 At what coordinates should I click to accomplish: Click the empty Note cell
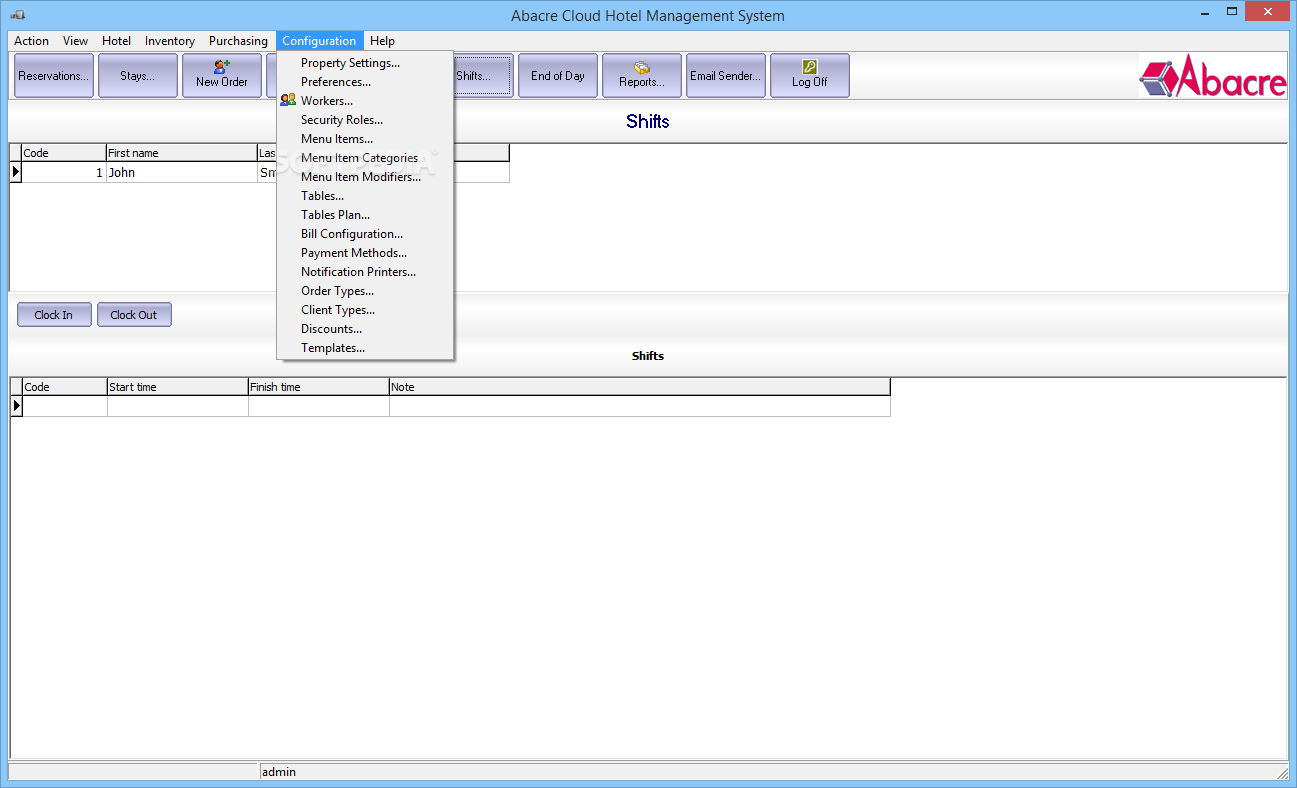[x=640, y=406]
